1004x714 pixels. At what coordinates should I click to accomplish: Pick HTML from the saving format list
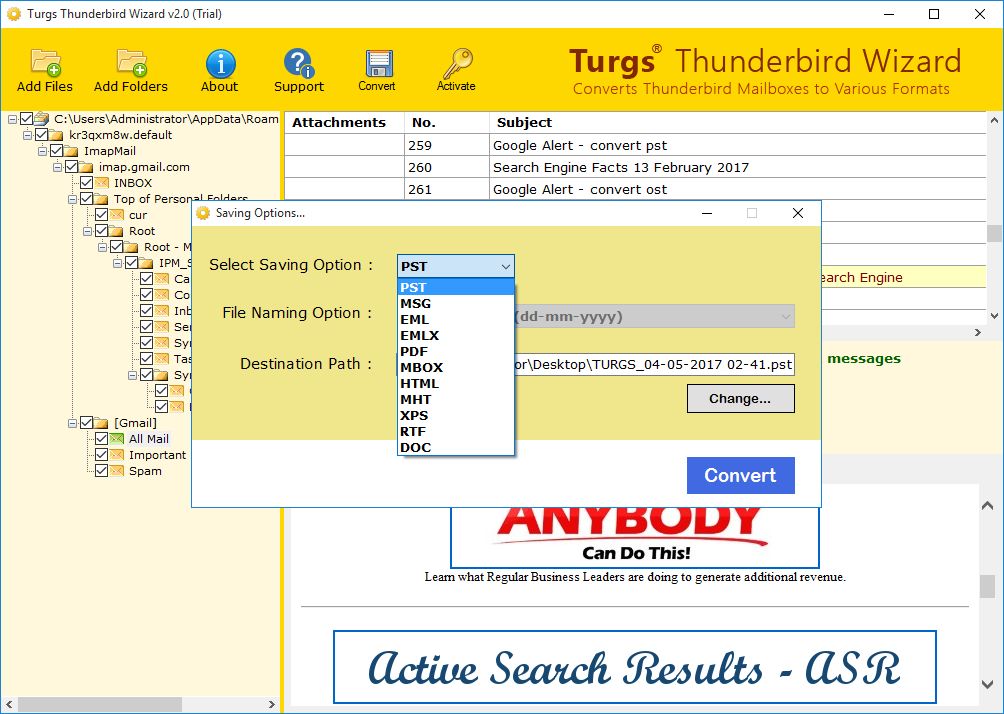pos(456,384)
